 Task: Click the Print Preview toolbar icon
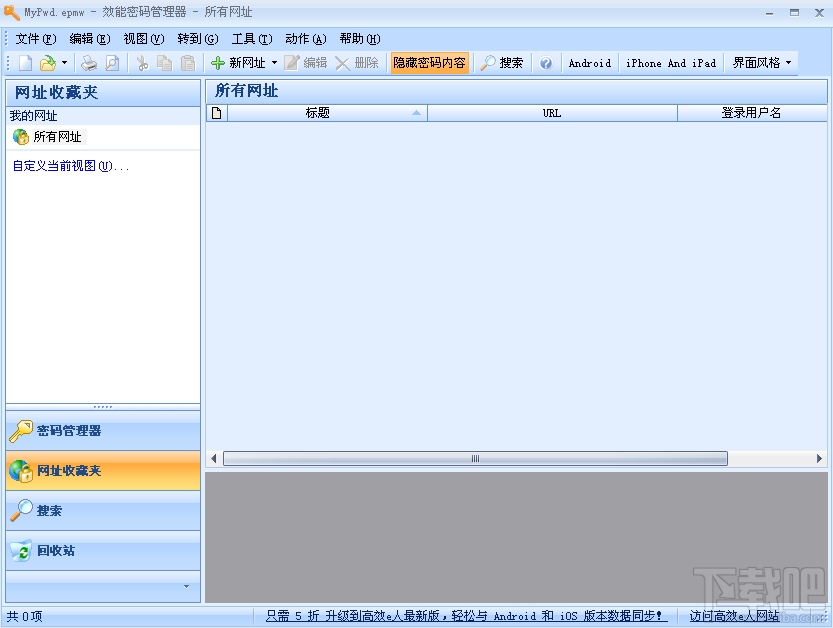click(x=112, y=63)
